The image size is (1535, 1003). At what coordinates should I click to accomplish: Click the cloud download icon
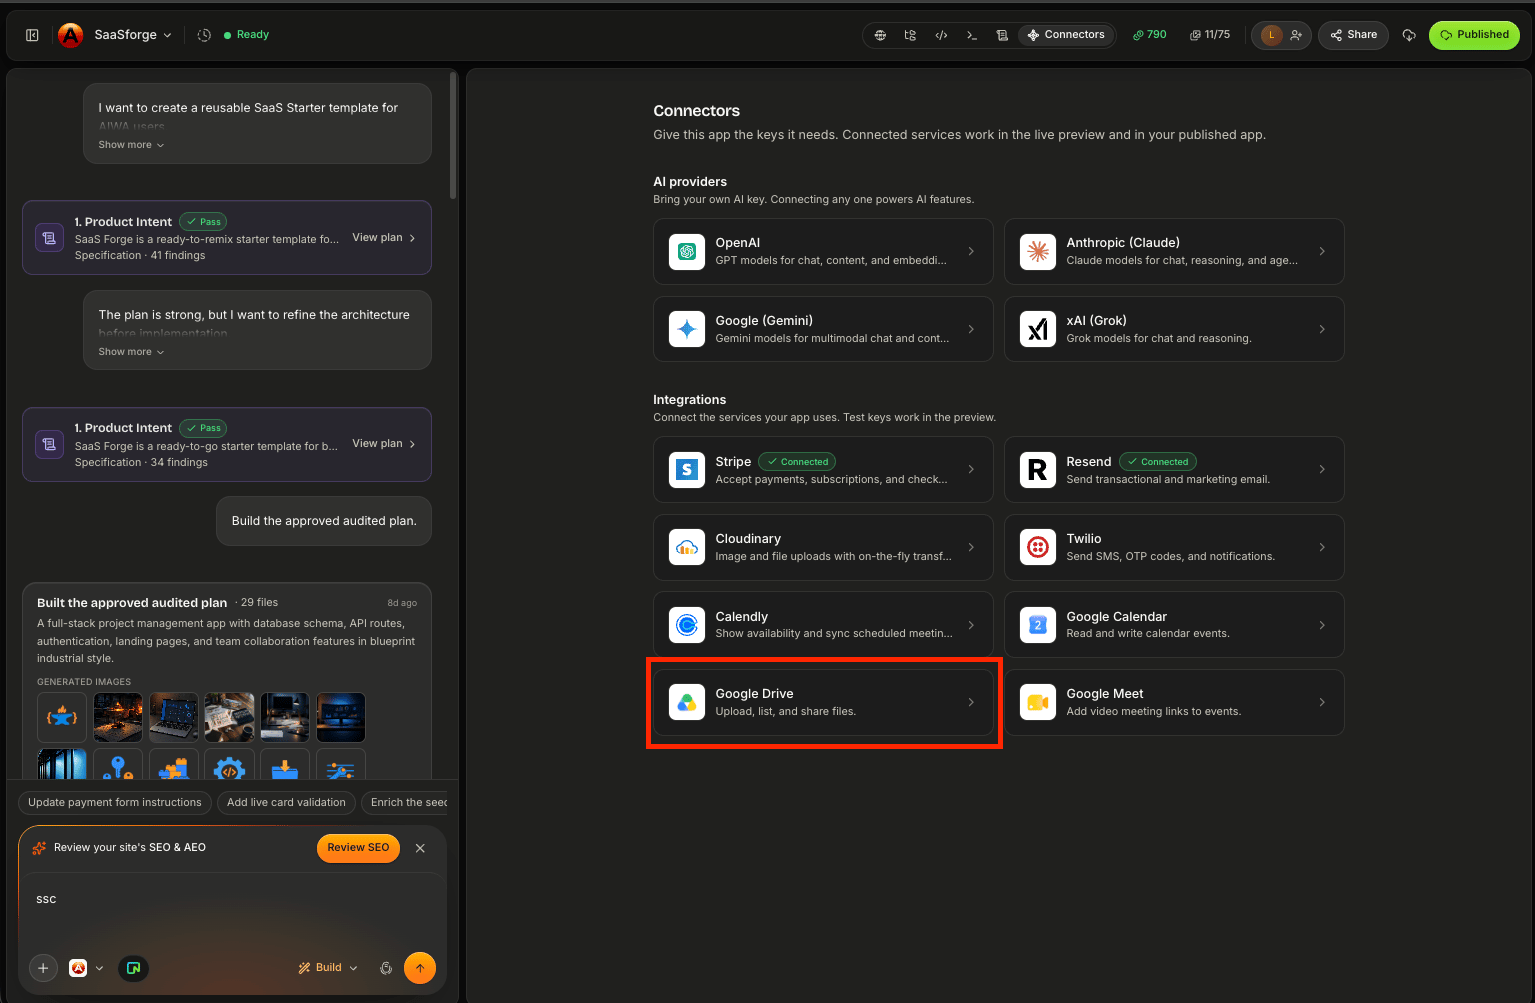coord(1409,35)
